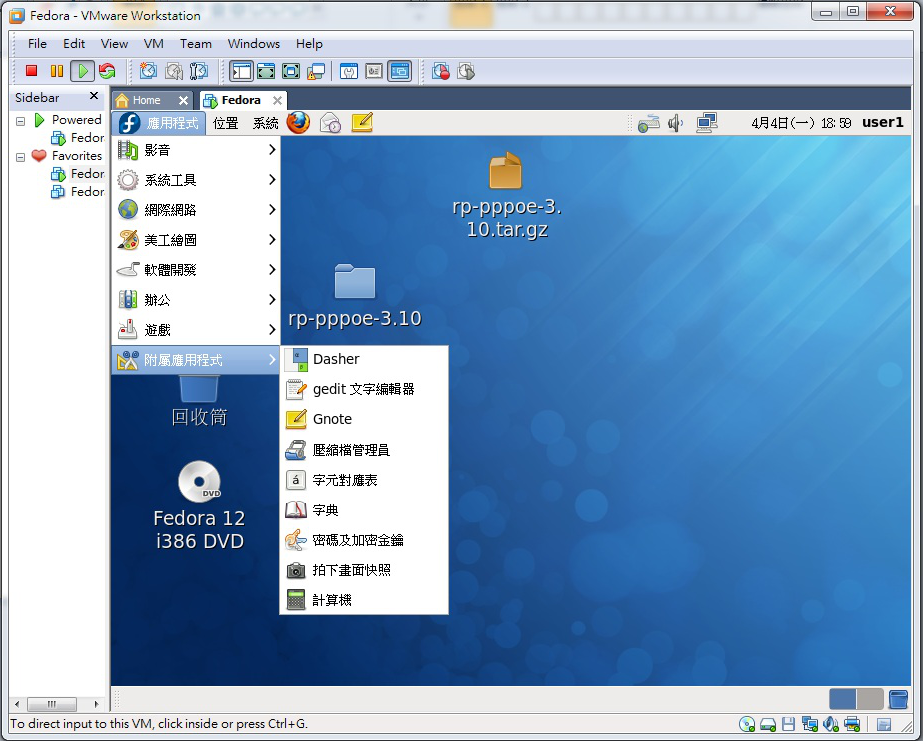
Task: Select the rp-pppoe-3.10 desktop folder
Action: tap(354, 295)
